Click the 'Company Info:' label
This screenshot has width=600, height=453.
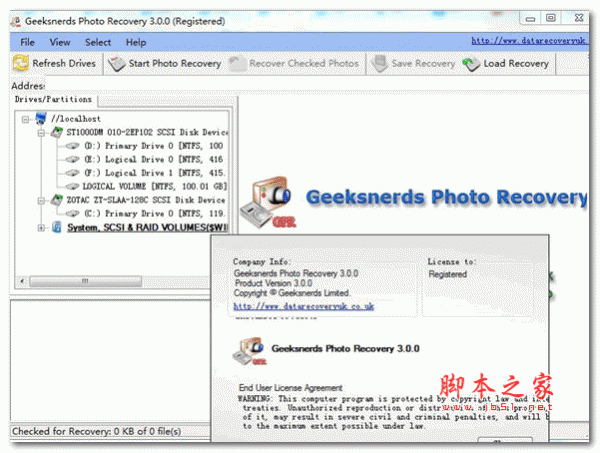tap(262, 262)
